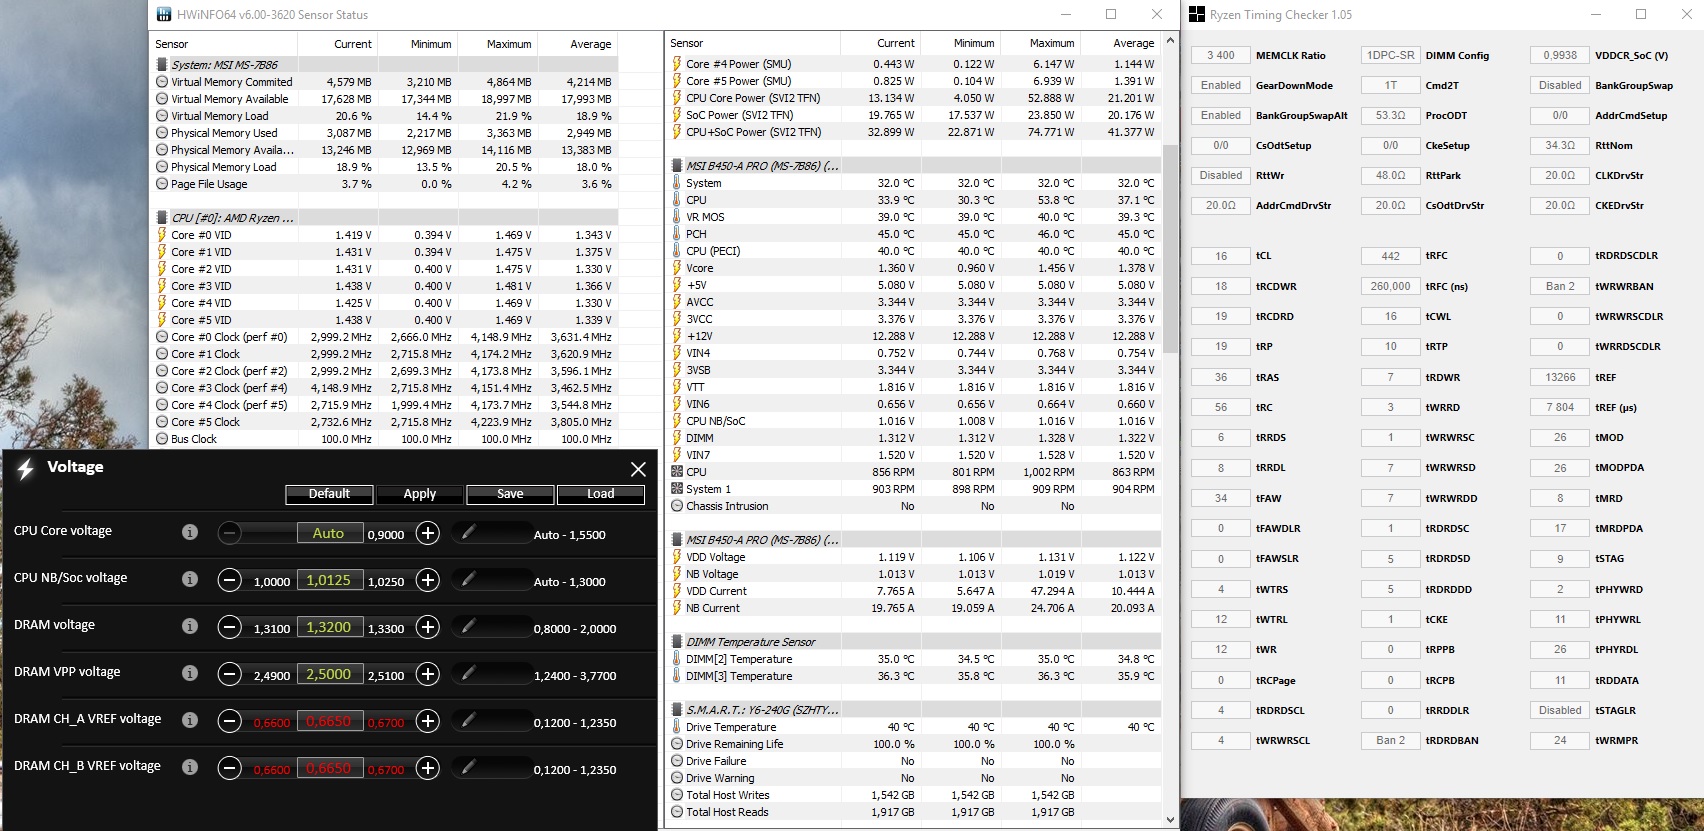
Task: Select the Physical Memory Used row
Action: tap(386, 133)
